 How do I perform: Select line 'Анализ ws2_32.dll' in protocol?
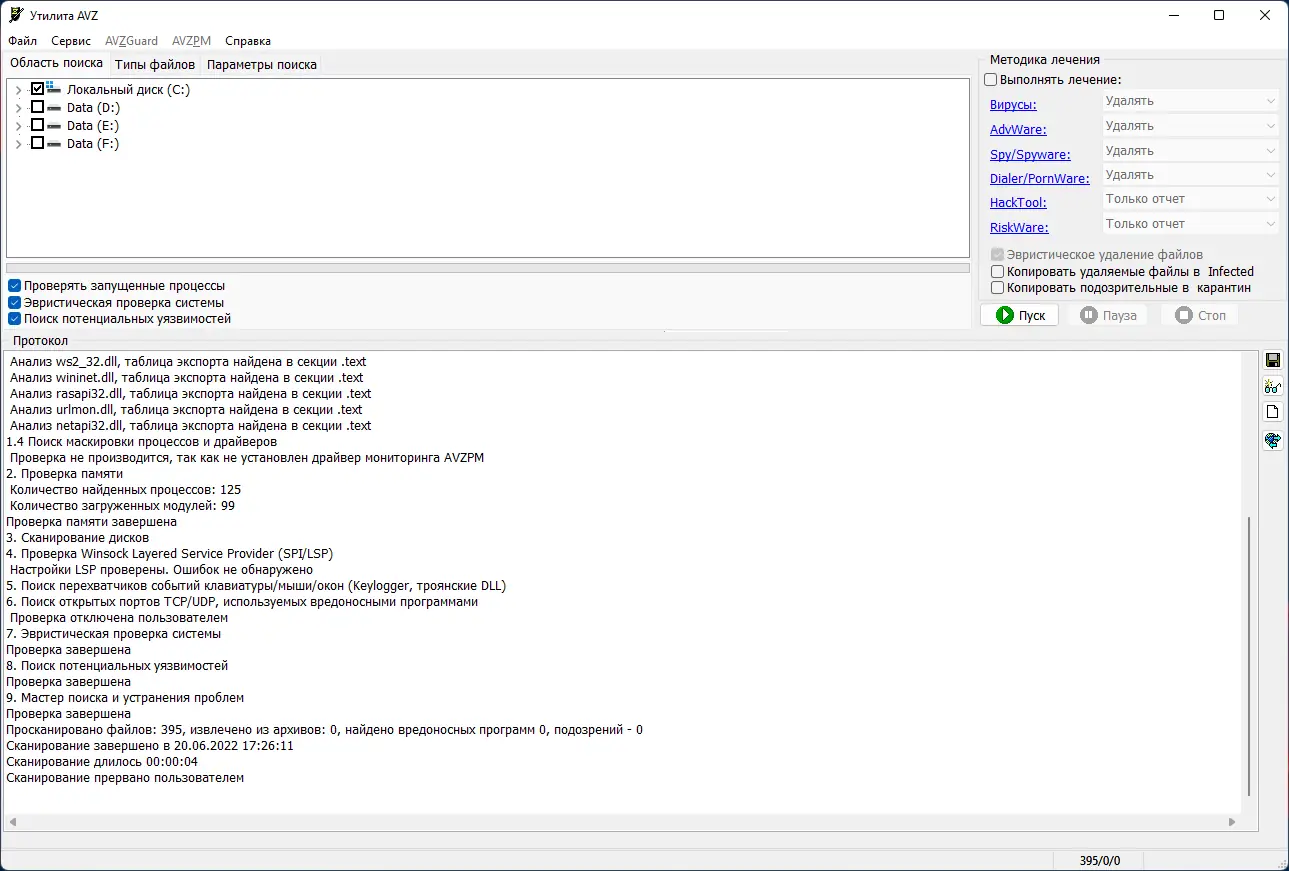click(x=189, y=361)
